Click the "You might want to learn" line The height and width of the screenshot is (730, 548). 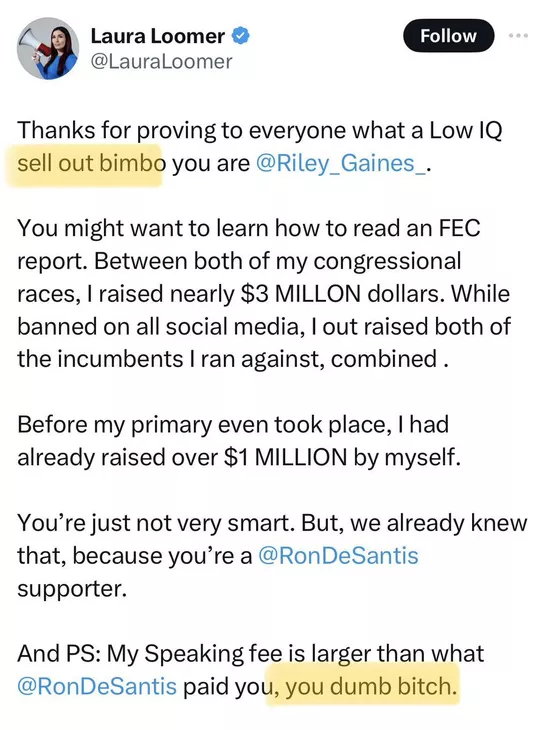coord(249,229)
